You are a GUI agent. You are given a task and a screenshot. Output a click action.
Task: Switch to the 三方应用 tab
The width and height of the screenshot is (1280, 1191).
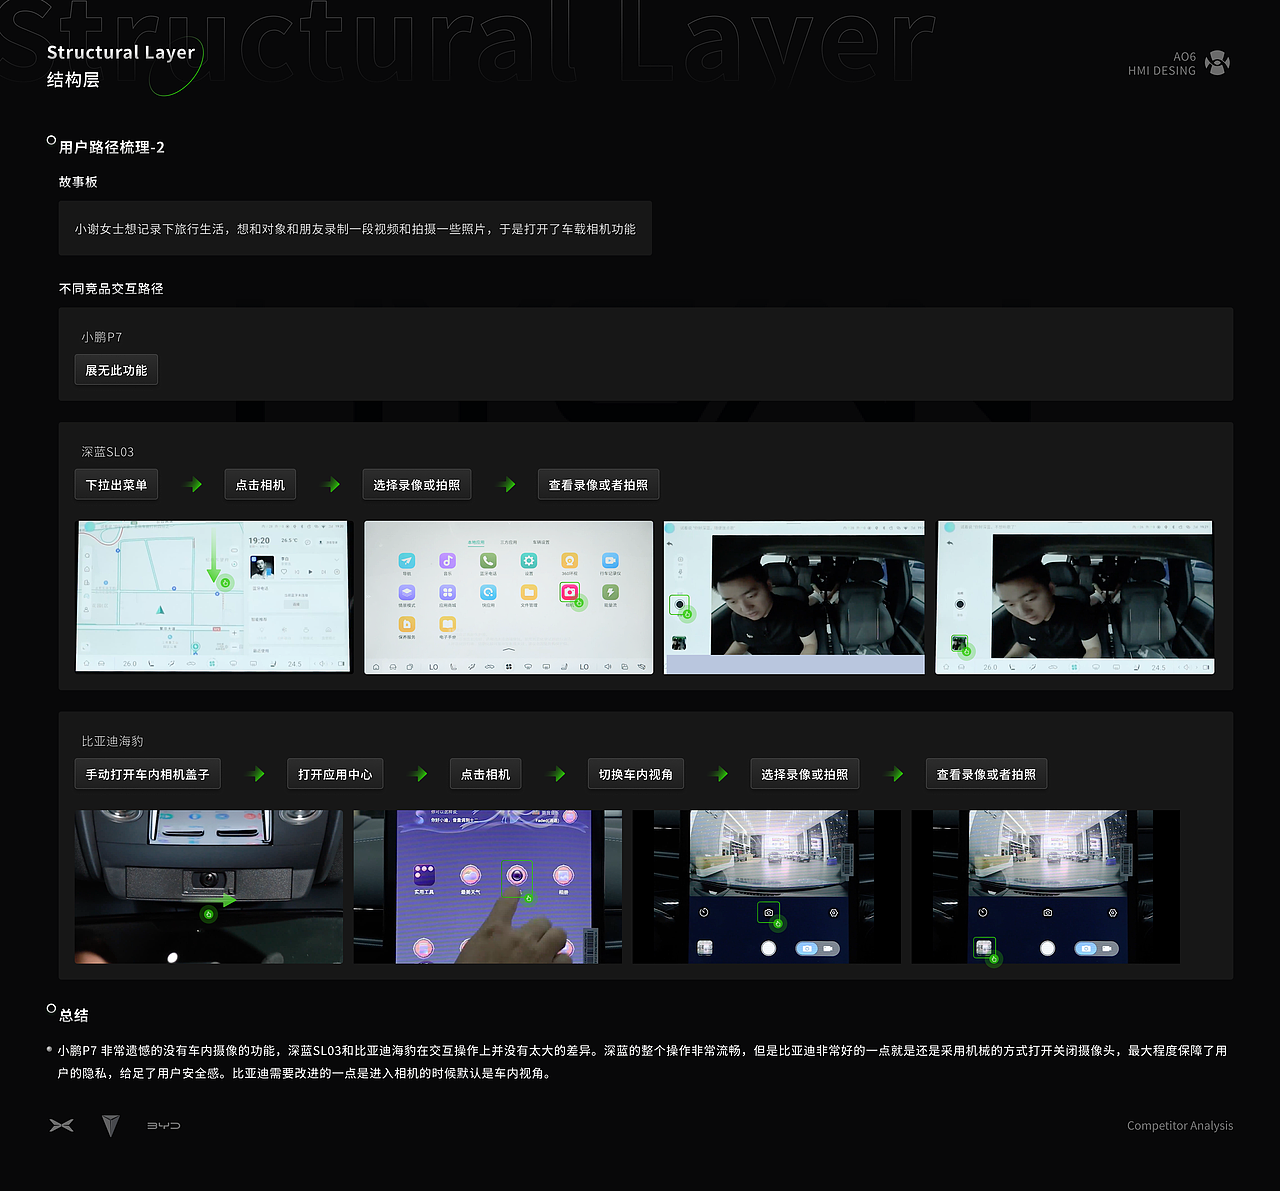[508, 542]
